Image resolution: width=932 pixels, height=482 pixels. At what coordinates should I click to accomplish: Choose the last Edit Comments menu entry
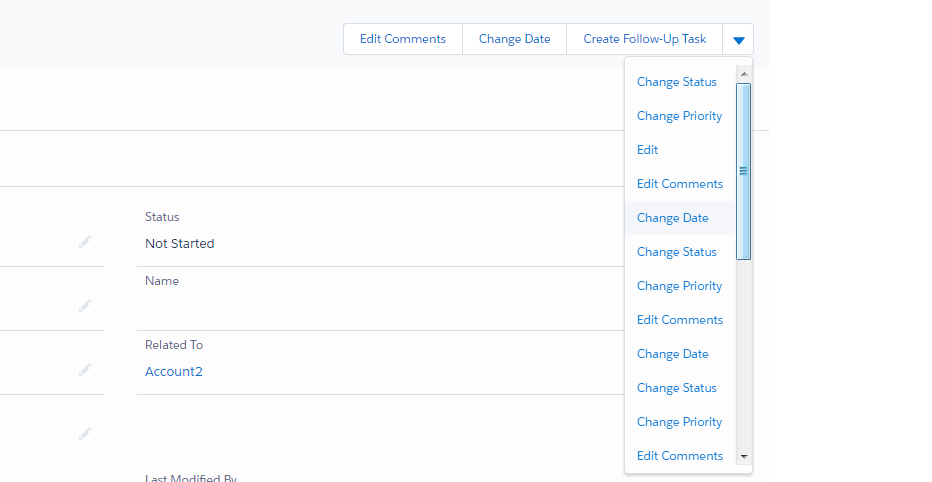pos(680,456)
